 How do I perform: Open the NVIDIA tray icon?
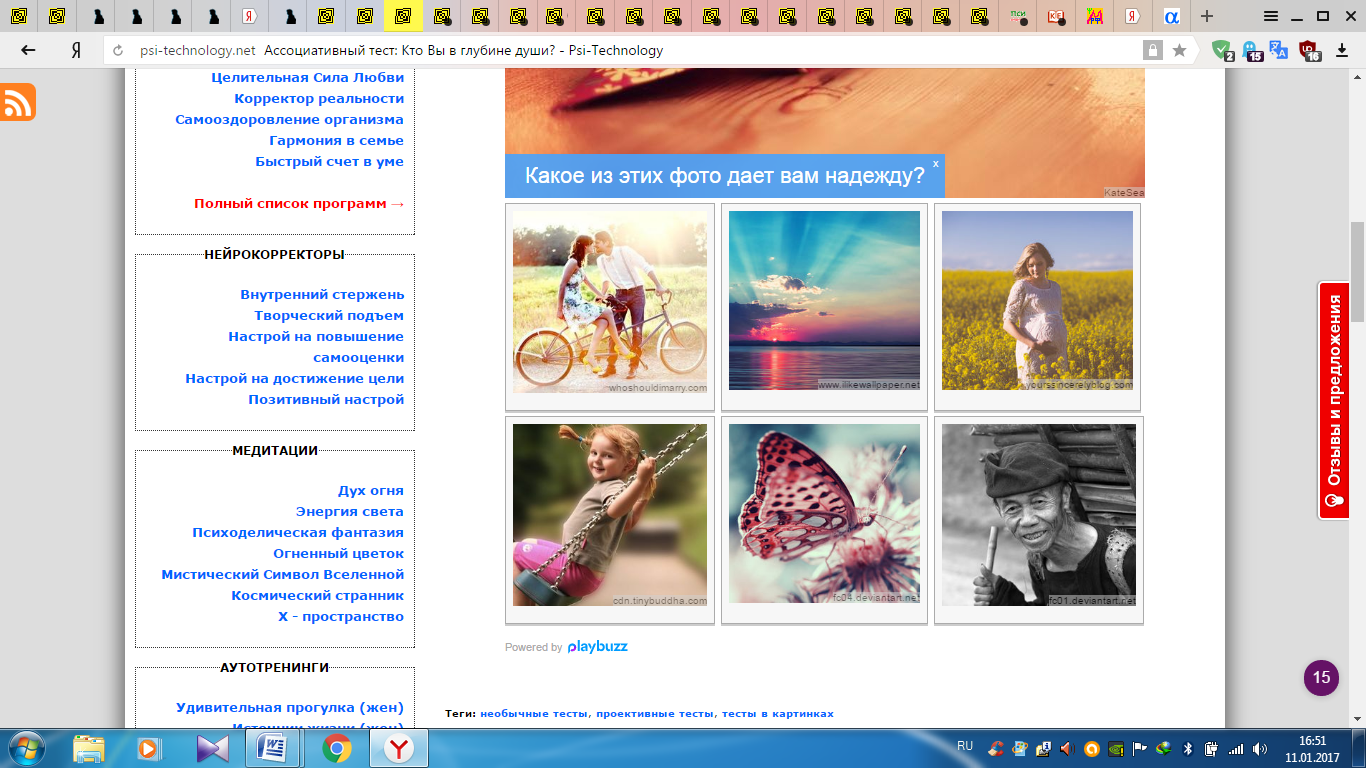(x=1115, y=748)
